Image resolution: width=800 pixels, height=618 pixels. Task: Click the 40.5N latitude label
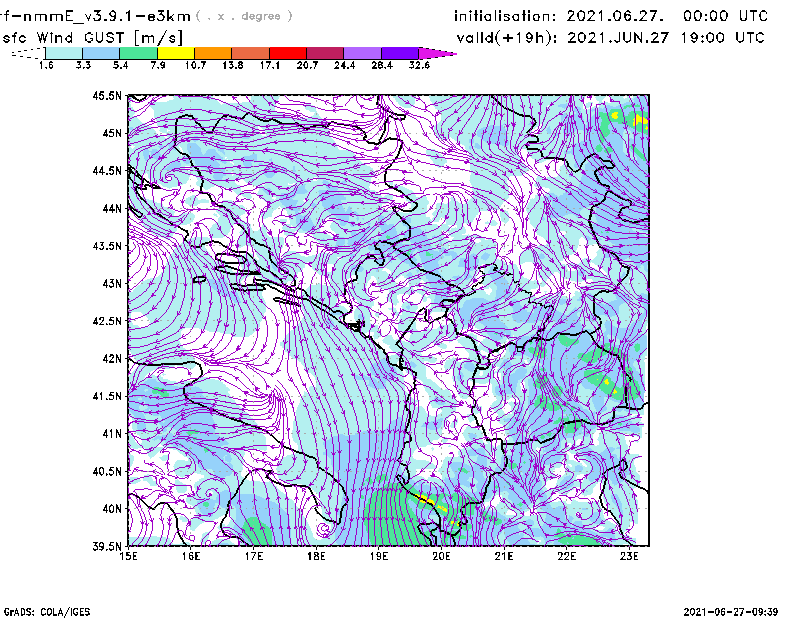click(x=107, y=471)
